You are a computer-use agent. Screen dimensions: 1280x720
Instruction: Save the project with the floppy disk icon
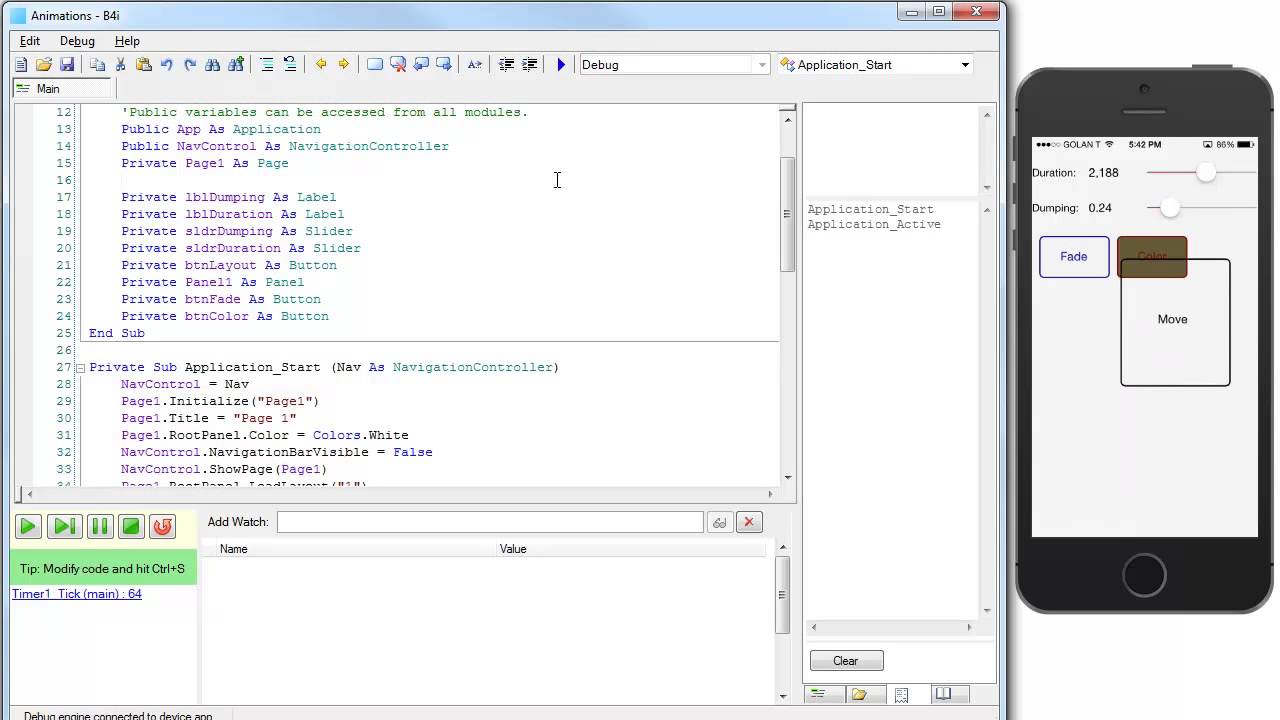pos(67,64)
